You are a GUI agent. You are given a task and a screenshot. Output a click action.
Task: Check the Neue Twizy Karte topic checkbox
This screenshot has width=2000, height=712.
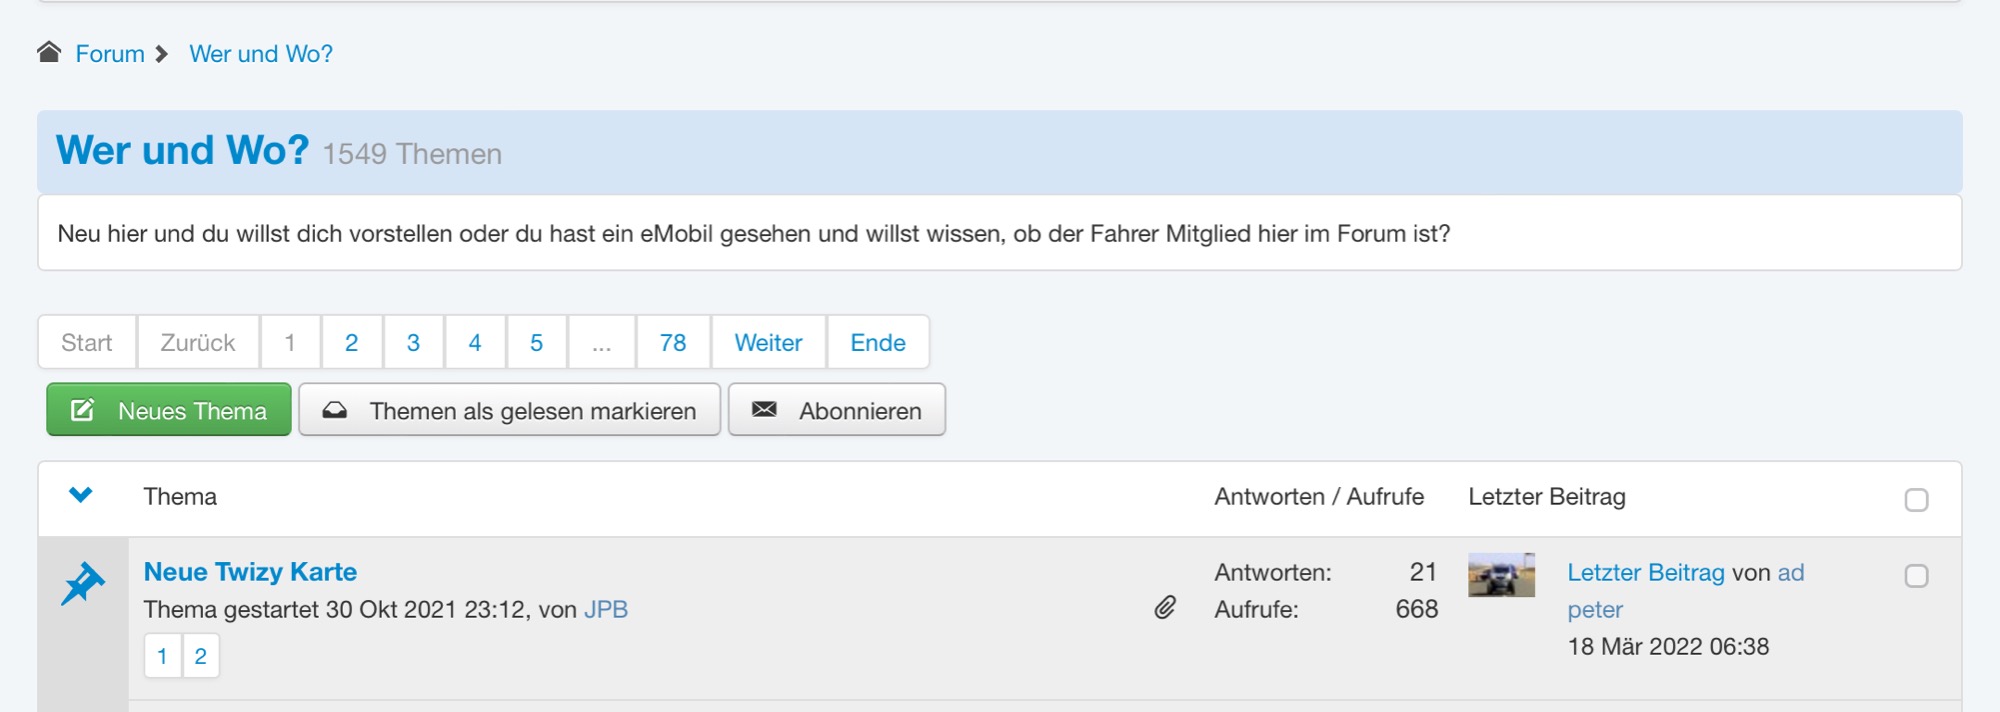[1916, 576]
